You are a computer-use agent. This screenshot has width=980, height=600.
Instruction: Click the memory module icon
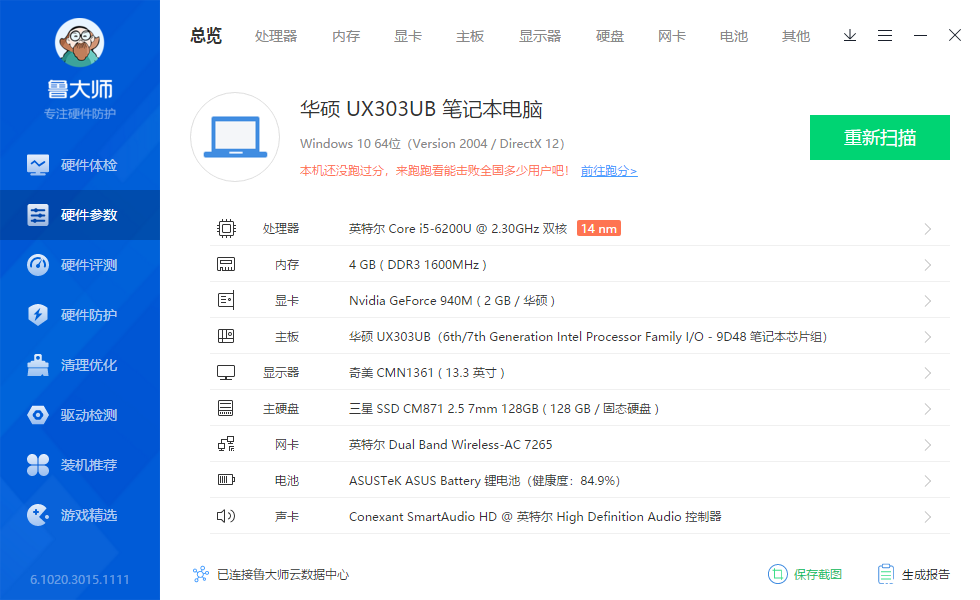coord(226,264)
